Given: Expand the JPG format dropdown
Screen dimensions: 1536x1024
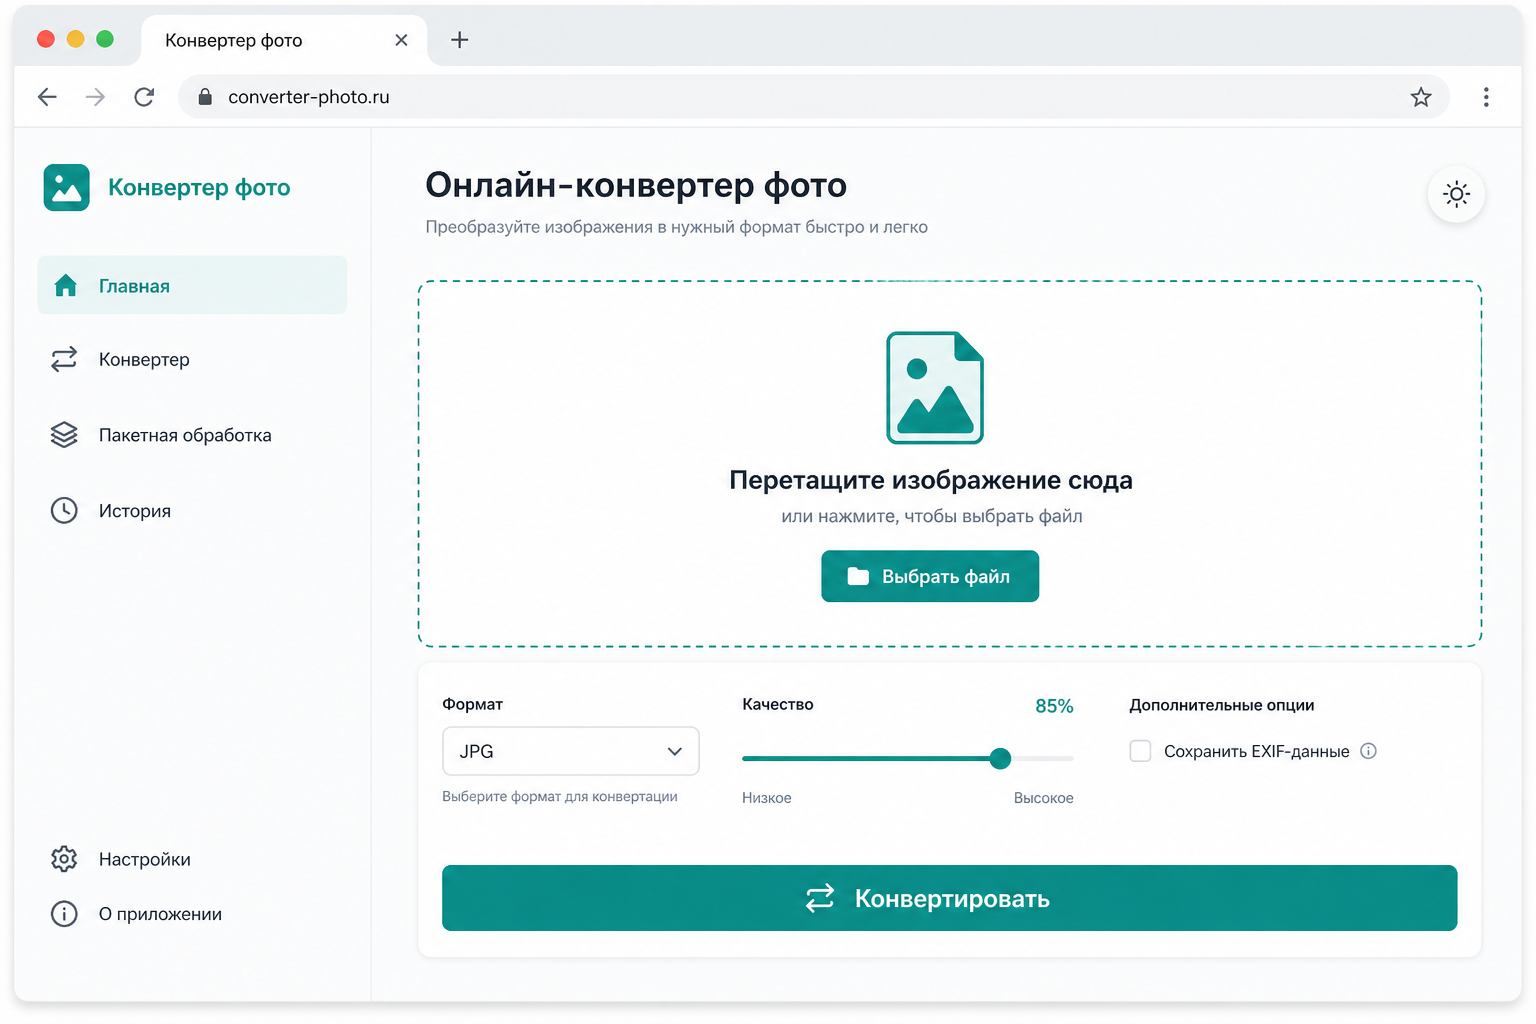Looking at the screenshot, I should (x=570, y=751).
